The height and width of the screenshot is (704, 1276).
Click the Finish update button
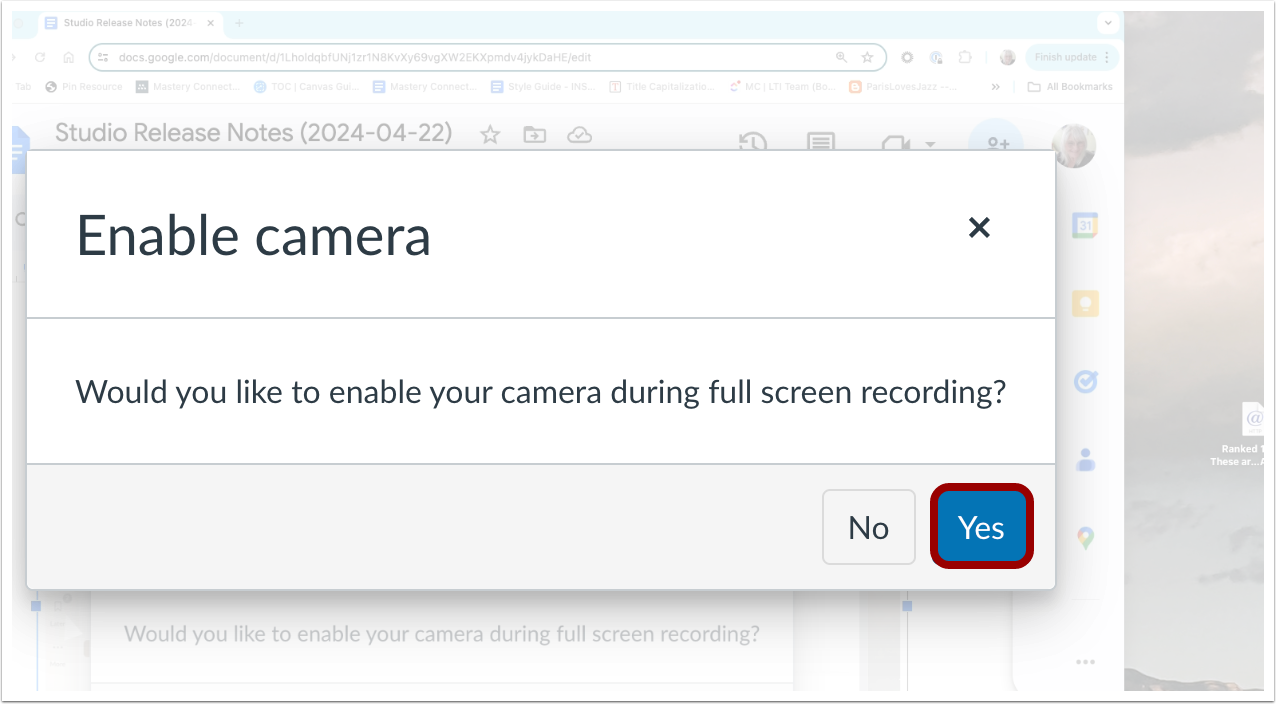[1072, 57]
